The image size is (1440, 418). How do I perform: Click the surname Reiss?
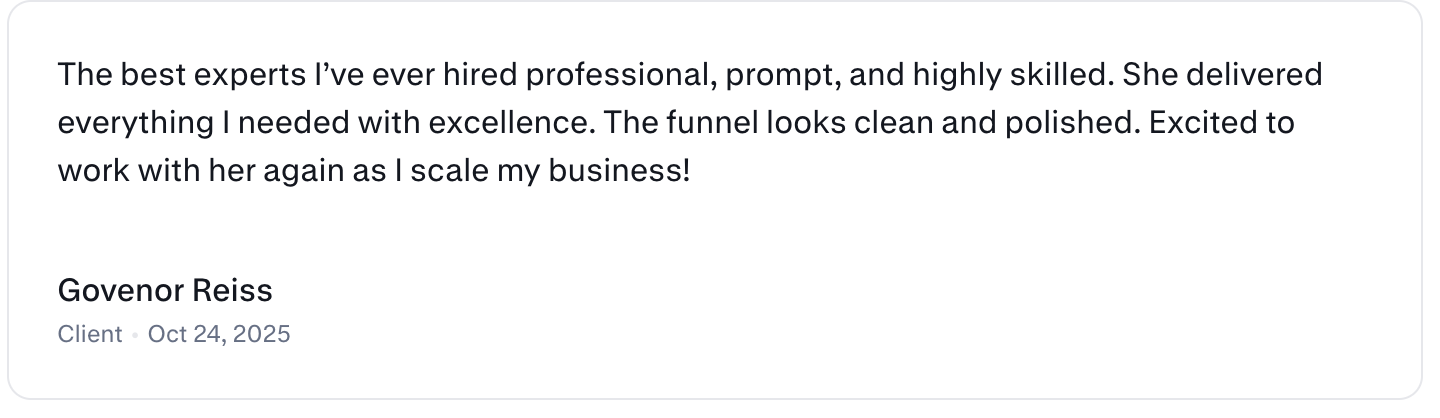click(x=234, y=291)
